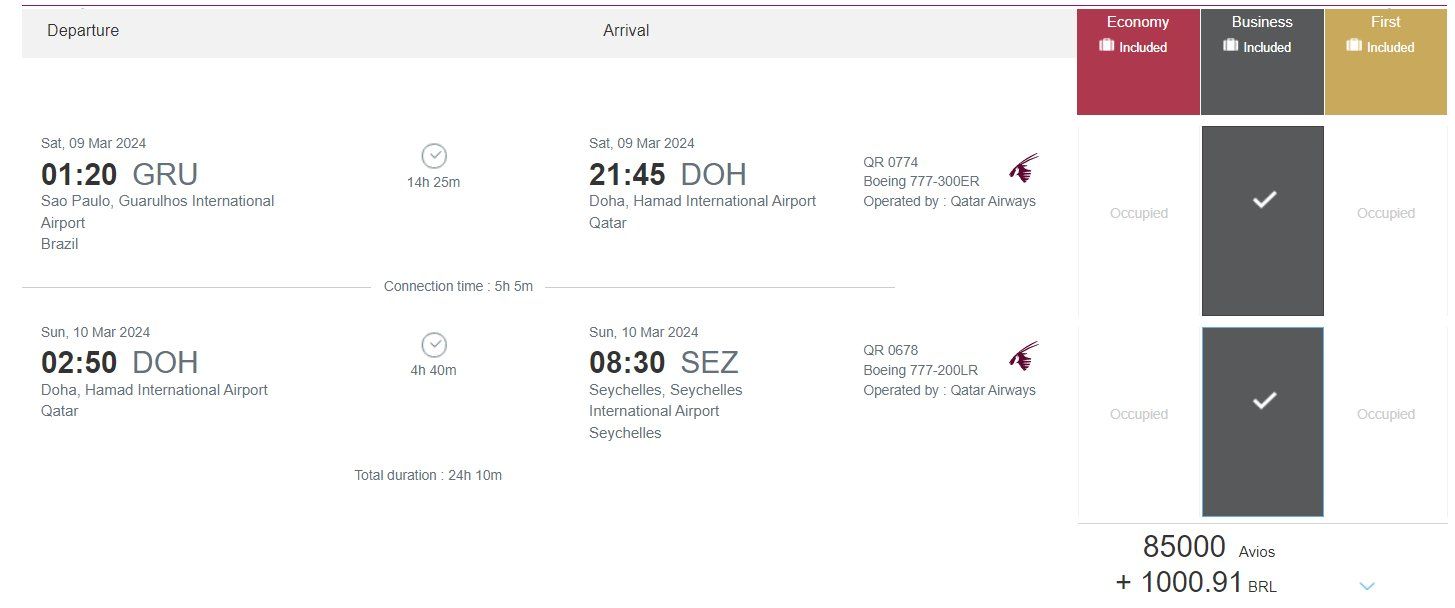Screen dimensions: 1455x608
Task: Click the baggage icon in First header
Action: pos(1354,46)
